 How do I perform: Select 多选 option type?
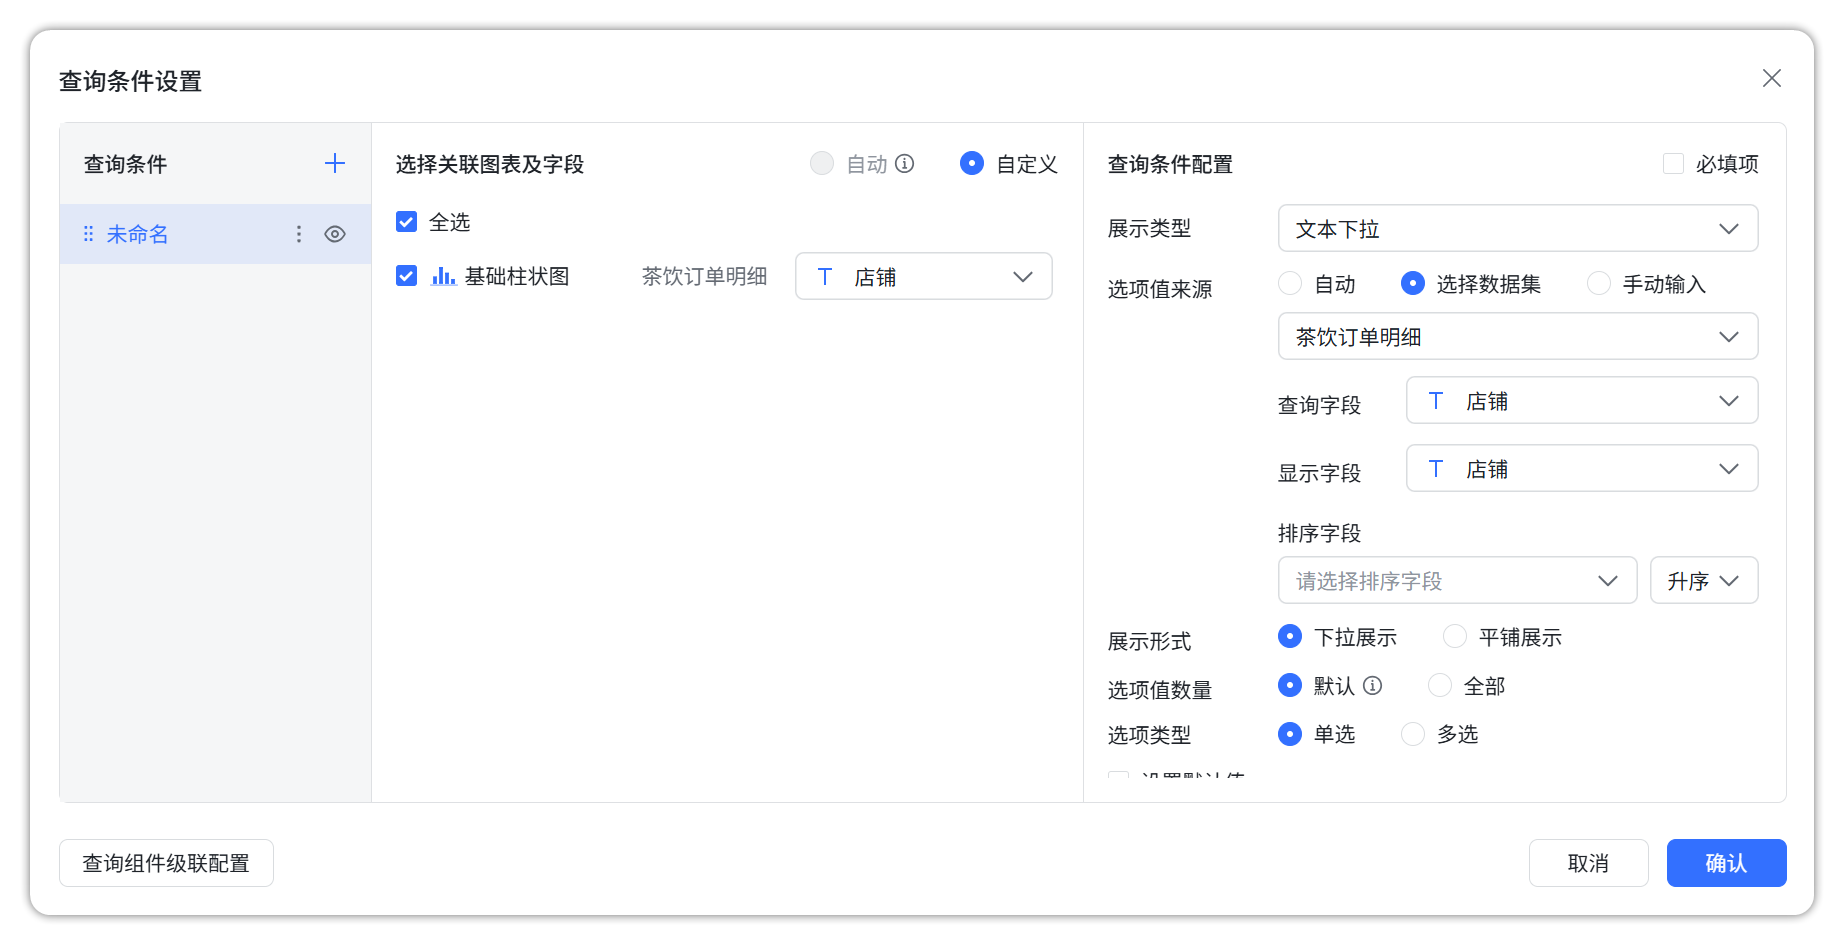(x=1413, y=734)
